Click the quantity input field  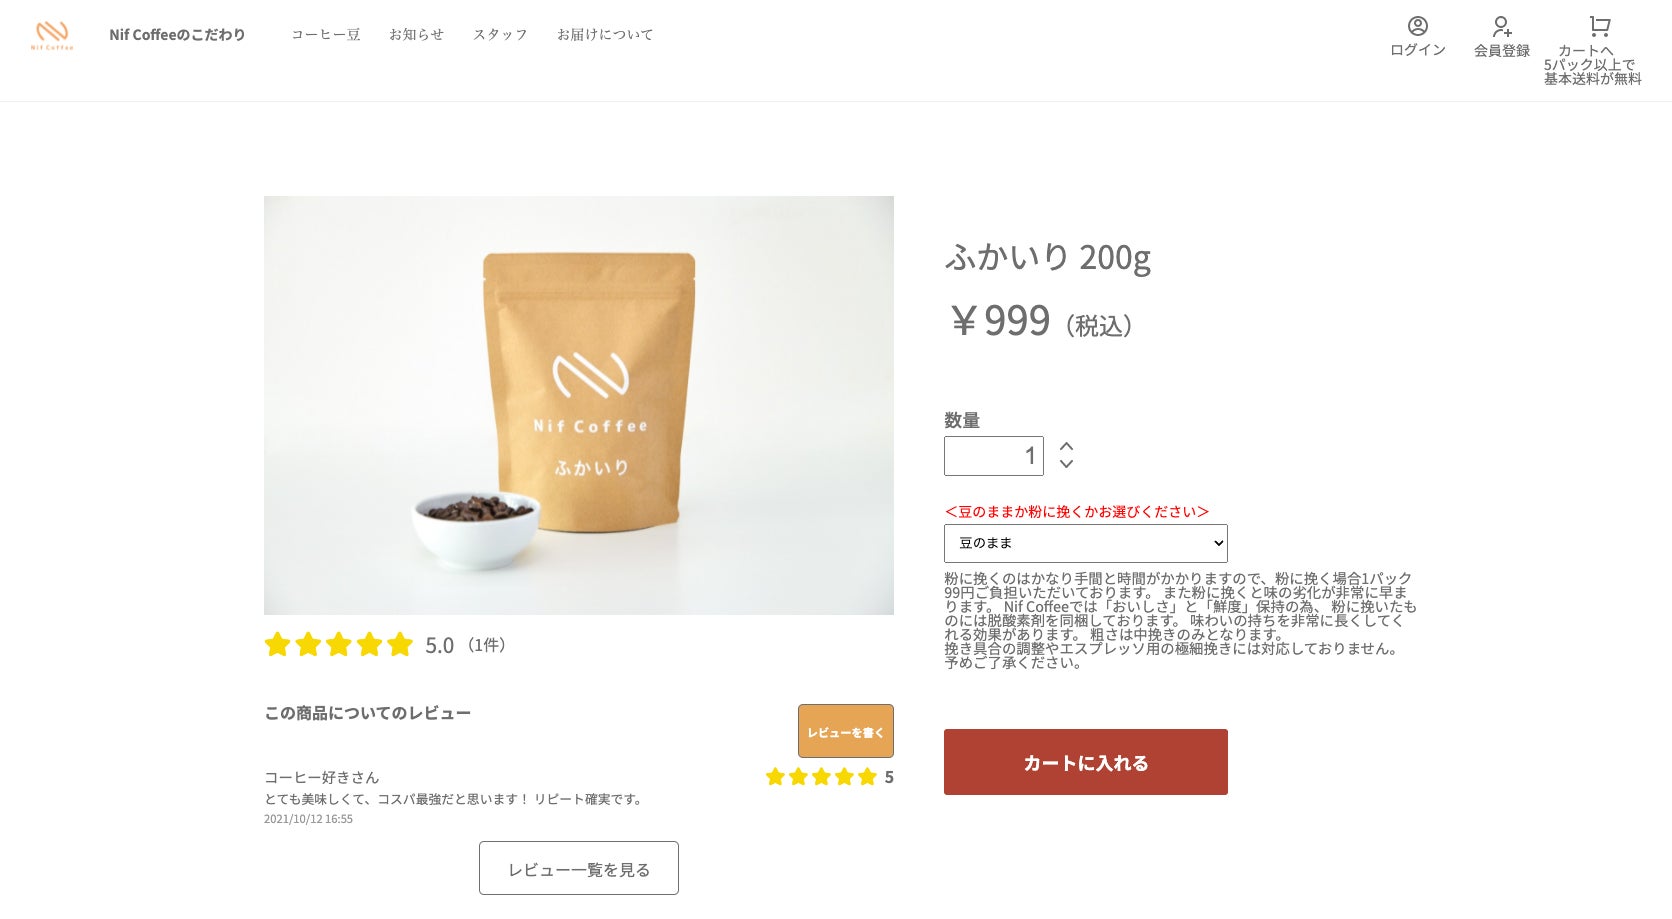click(x=993, y=456)
